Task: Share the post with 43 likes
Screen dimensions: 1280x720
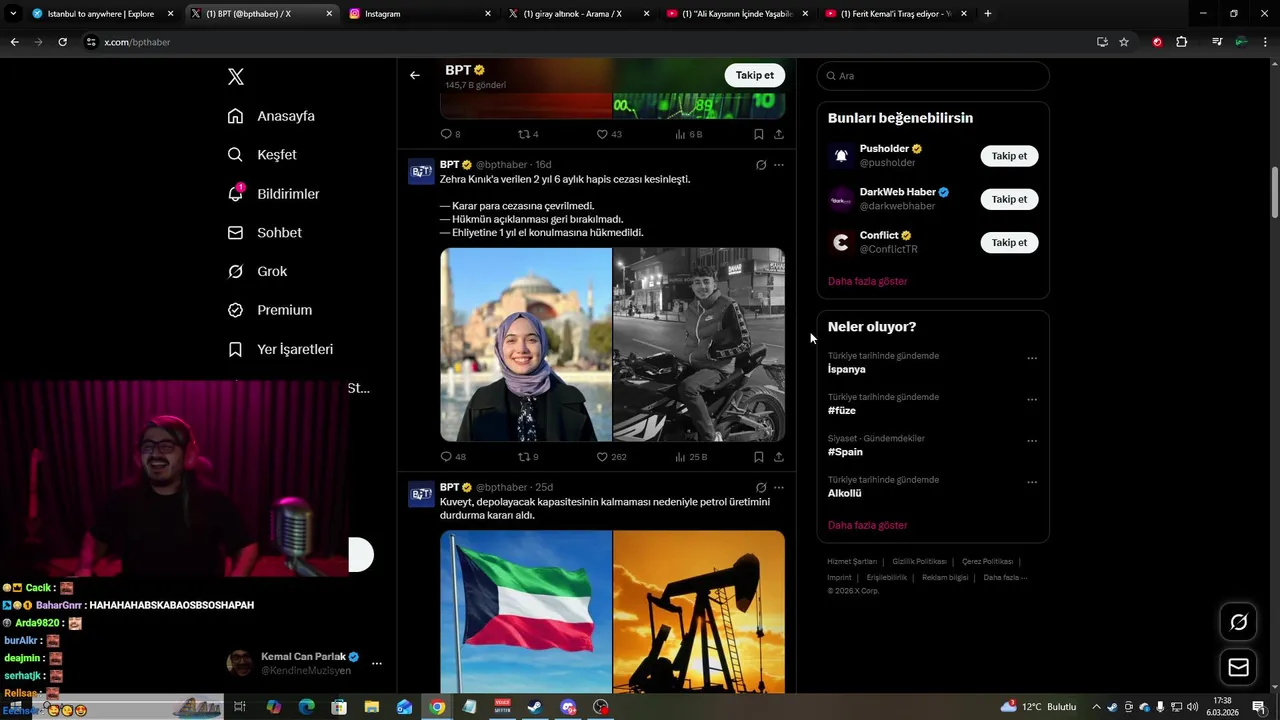Action: pyautogui.click(x=779, y=134)
